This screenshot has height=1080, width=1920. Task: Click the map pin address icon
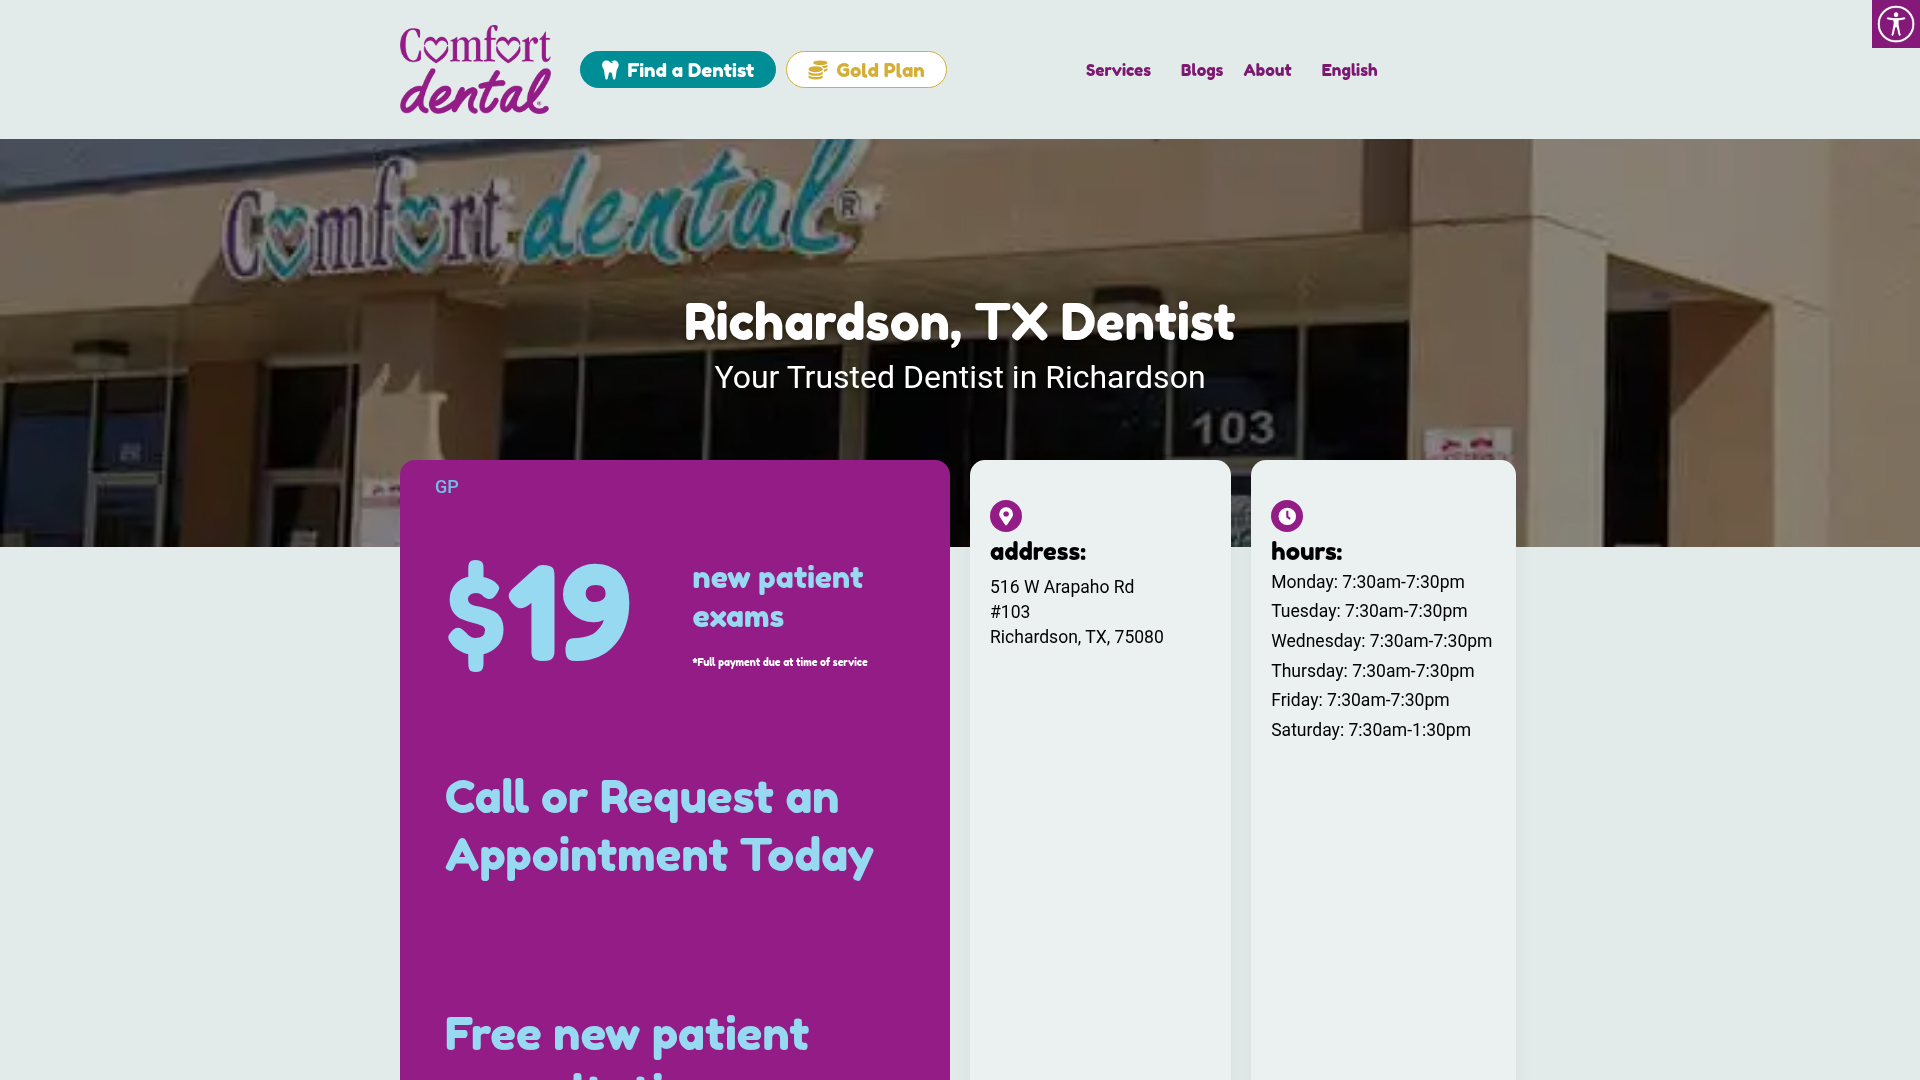pyautogui.click(x=1006, y=516)
